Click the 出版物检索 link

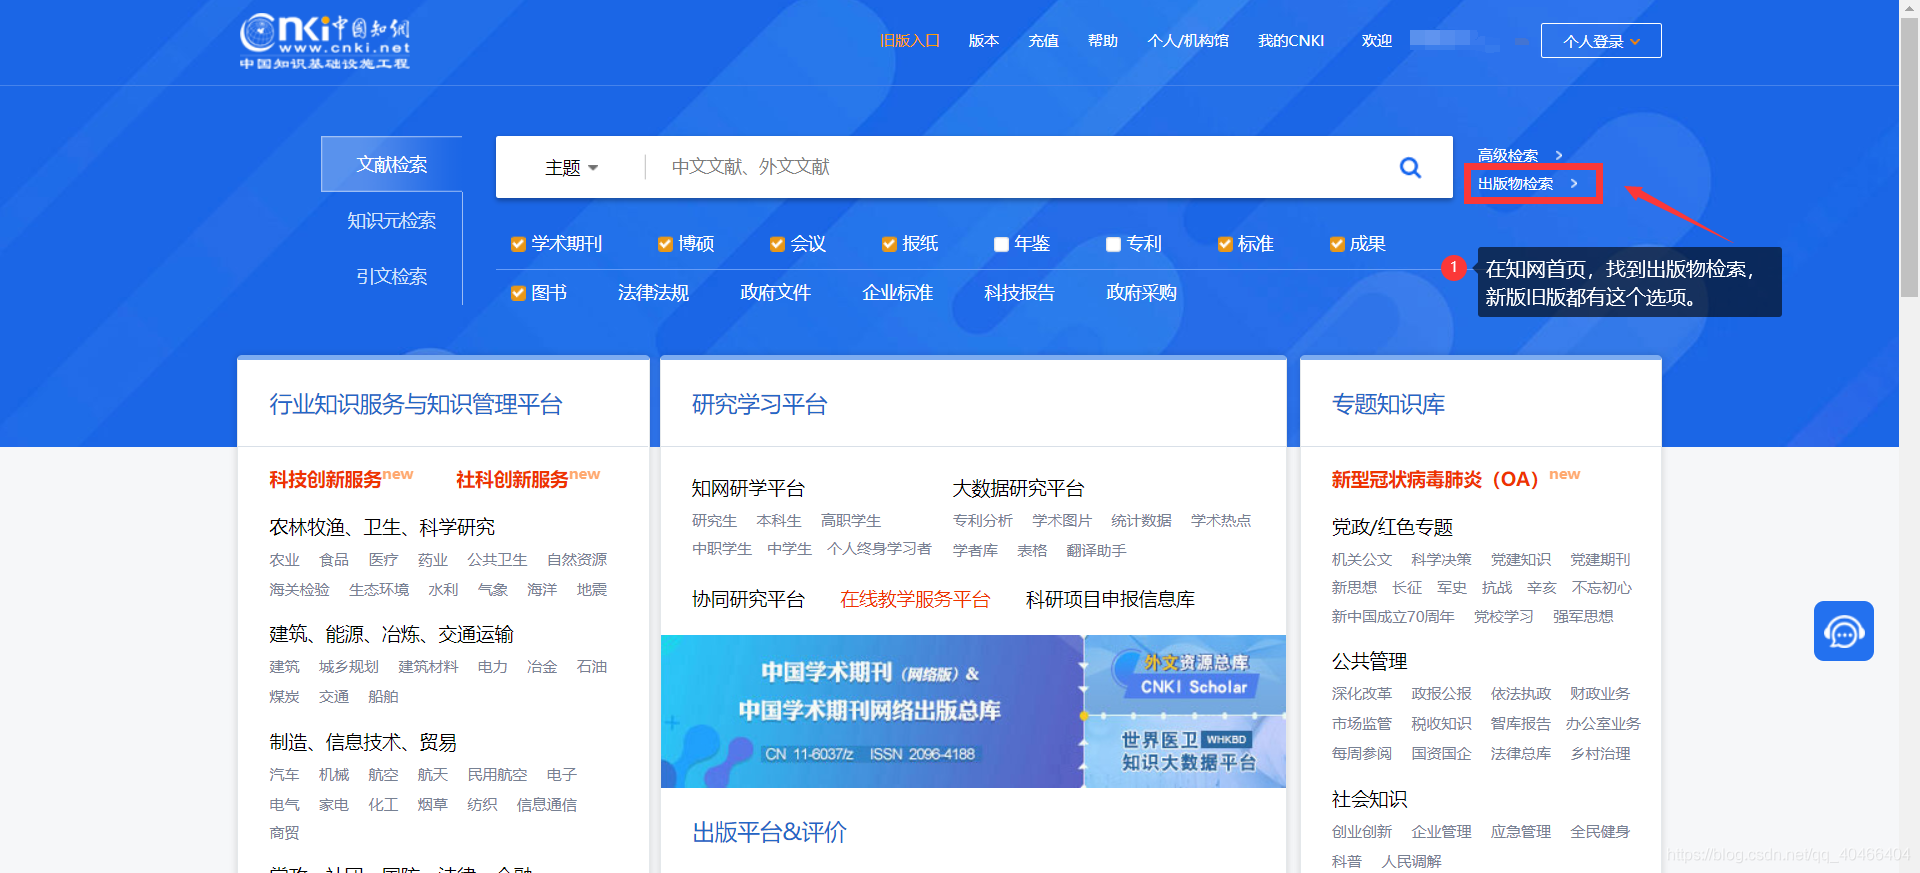coord(1516,183)
